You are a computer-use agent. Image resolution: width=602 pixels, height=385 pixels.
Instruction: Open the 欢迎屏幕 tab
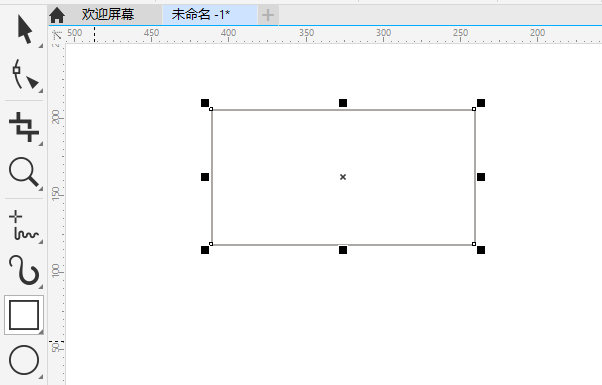click(x=108, y=15)
